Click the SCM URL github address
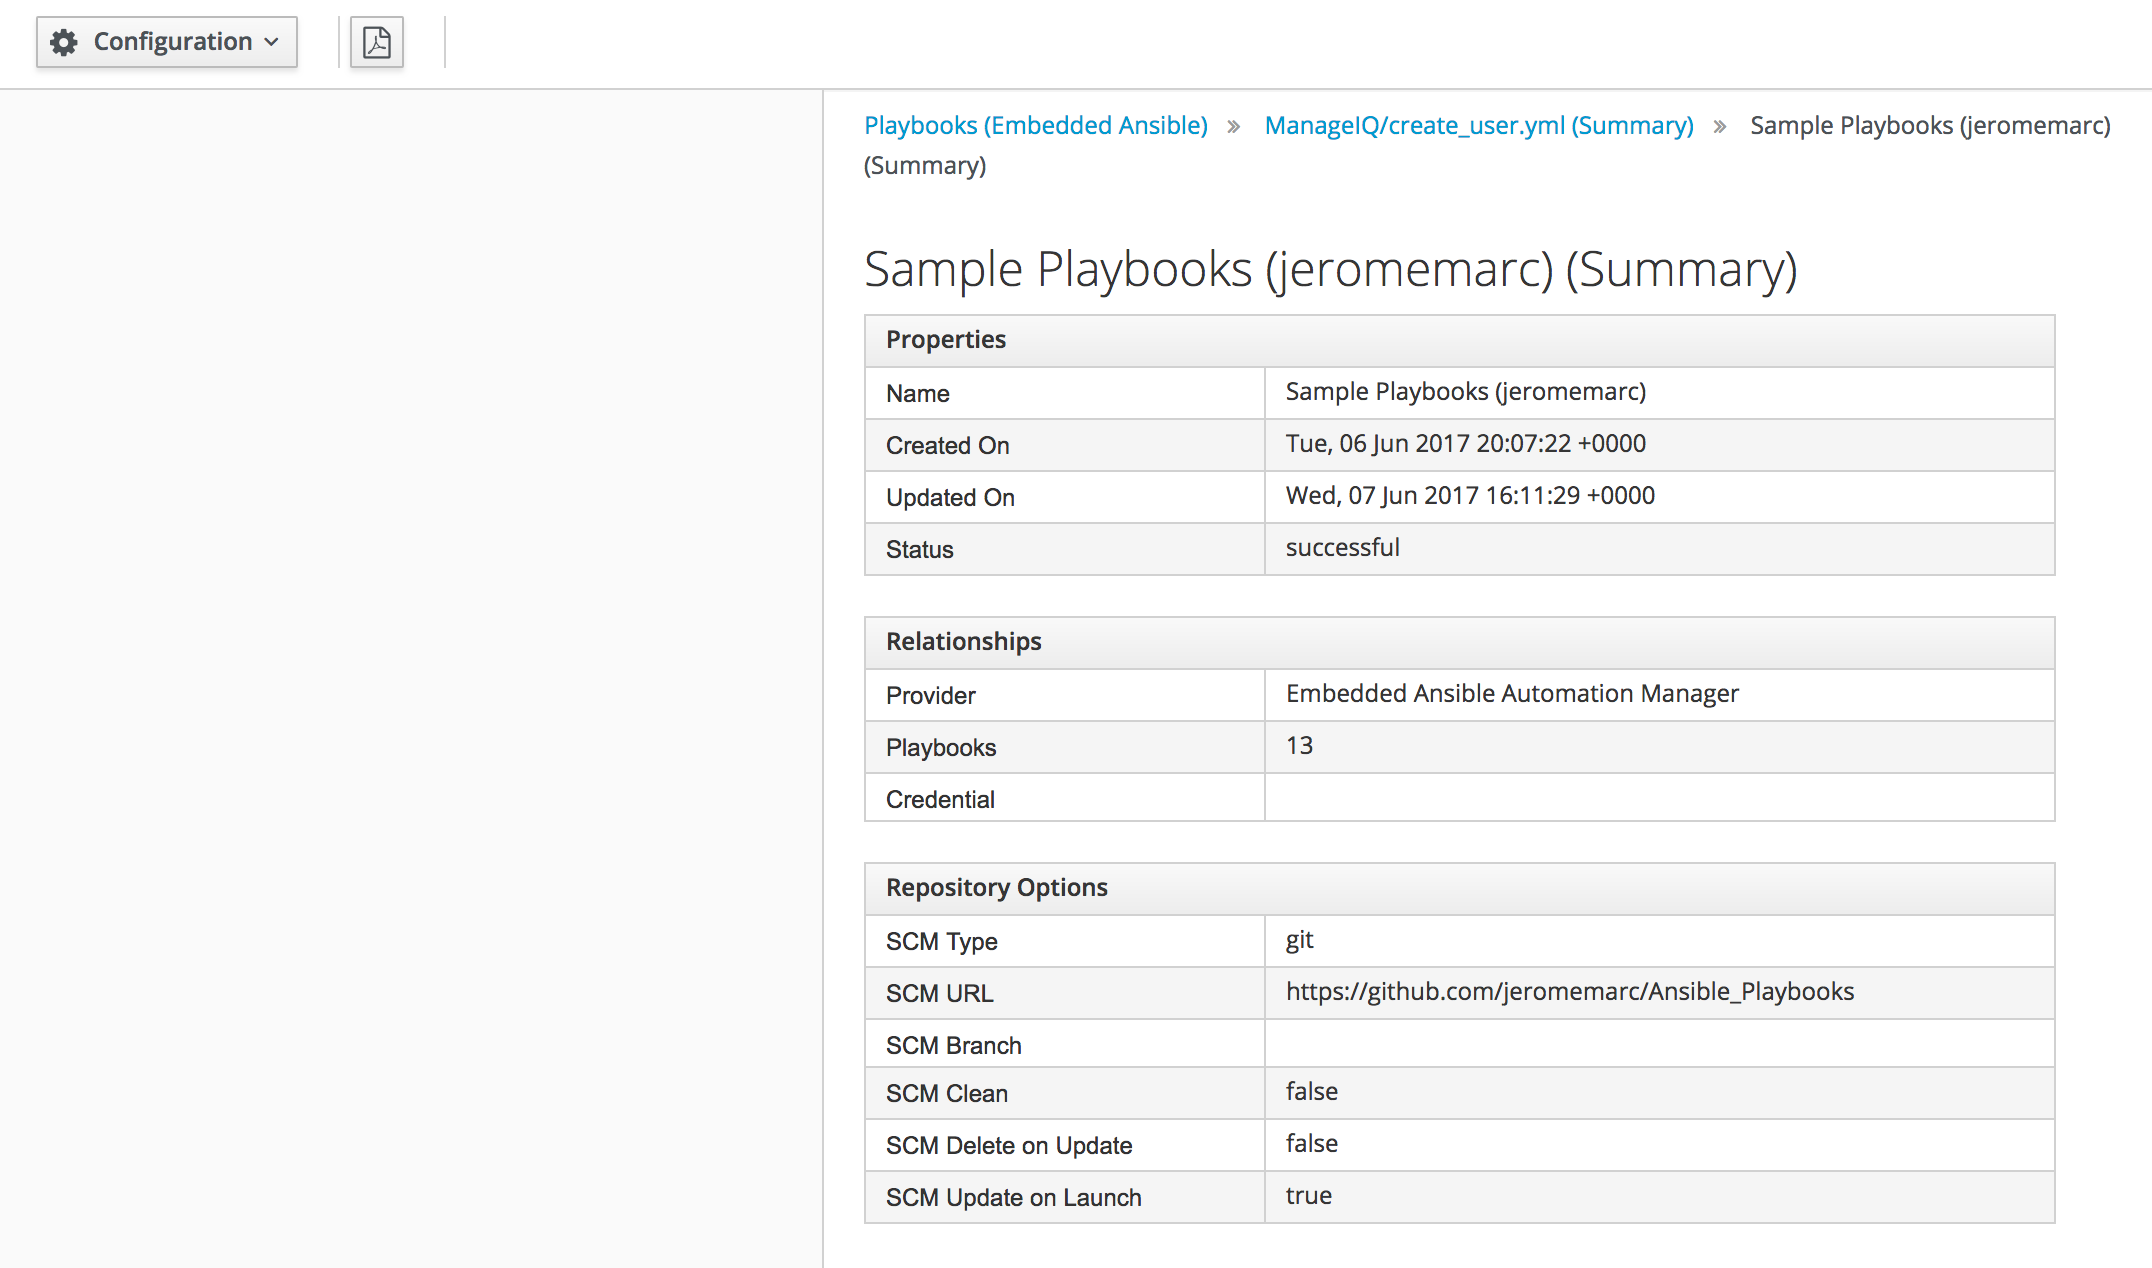Viewport: 2152px width, 1268px height. tap(1570, 991)
